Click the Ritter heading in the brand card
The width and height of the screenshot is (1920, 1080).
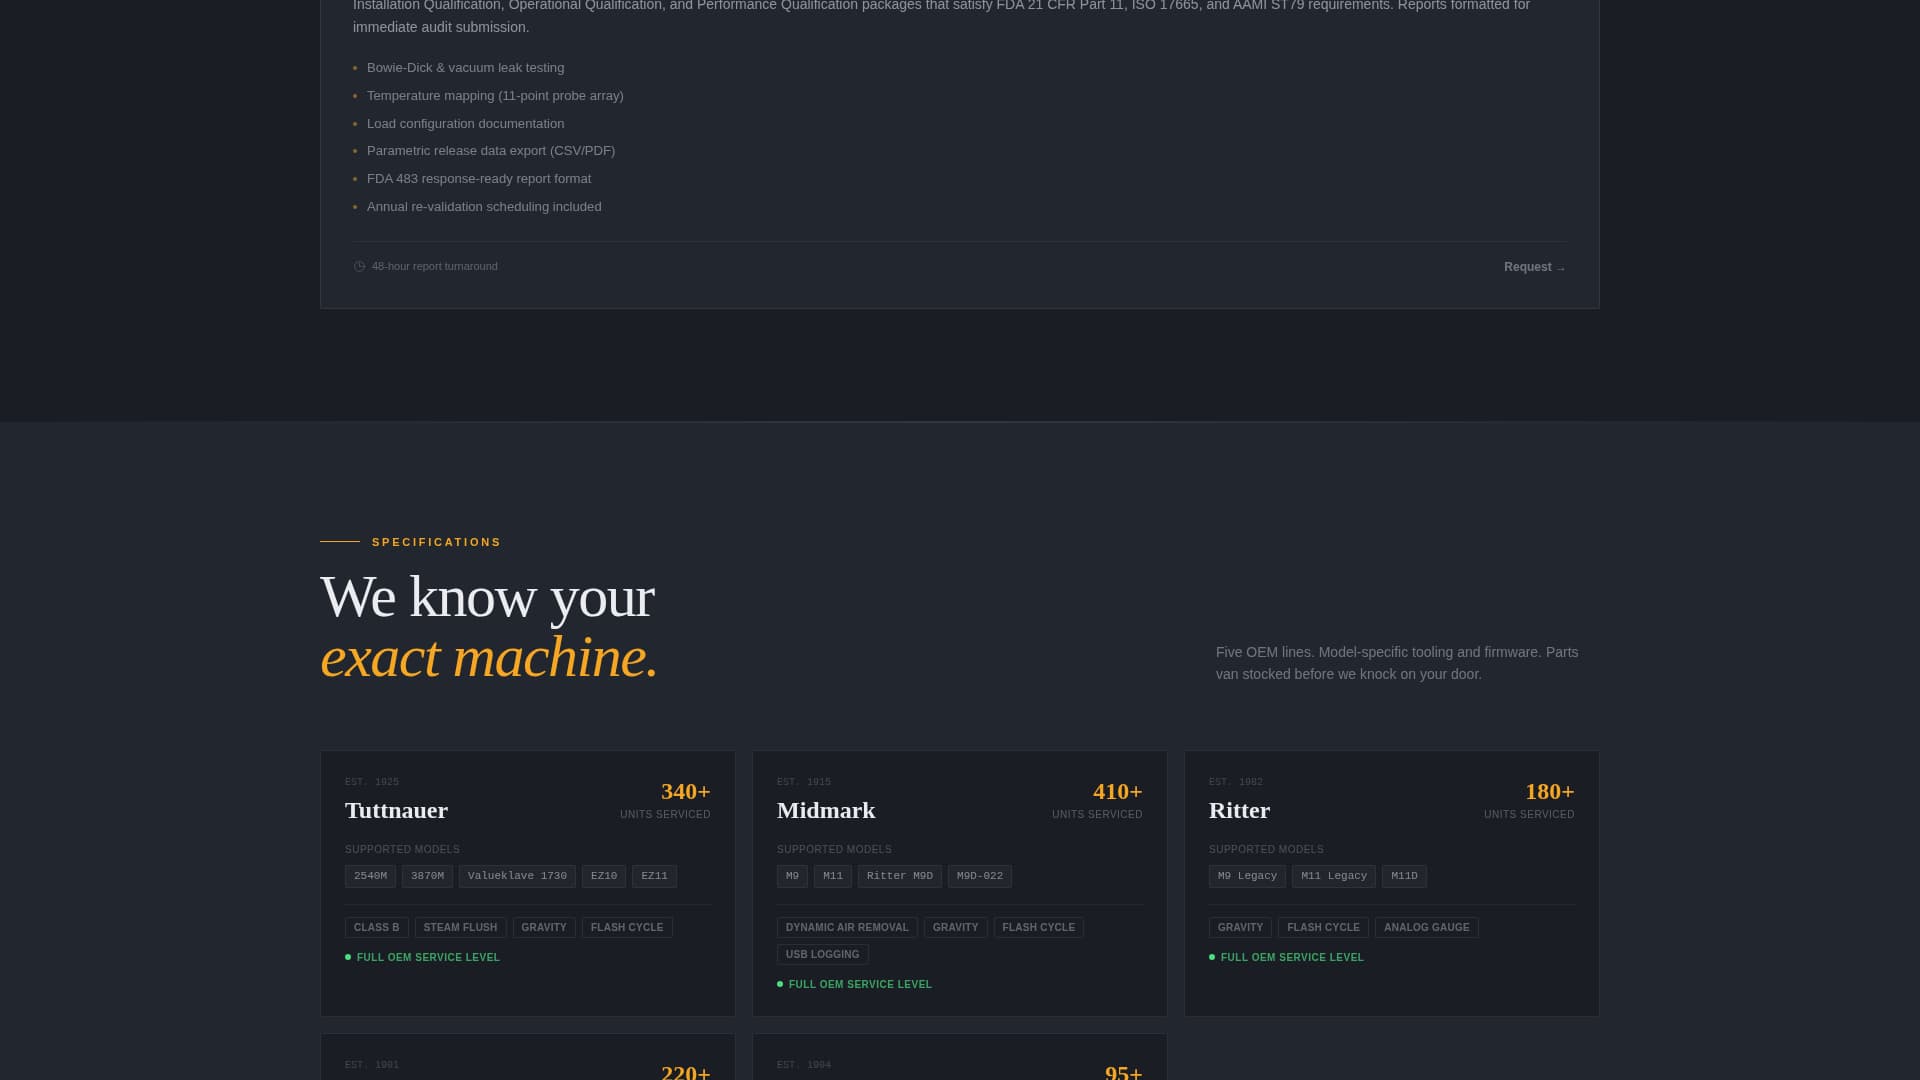point(1238,810)
